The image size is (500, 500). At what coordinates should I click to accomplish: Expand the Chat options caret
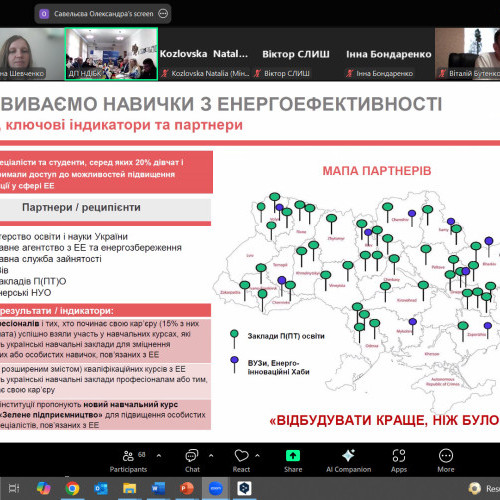coord(211,455)
